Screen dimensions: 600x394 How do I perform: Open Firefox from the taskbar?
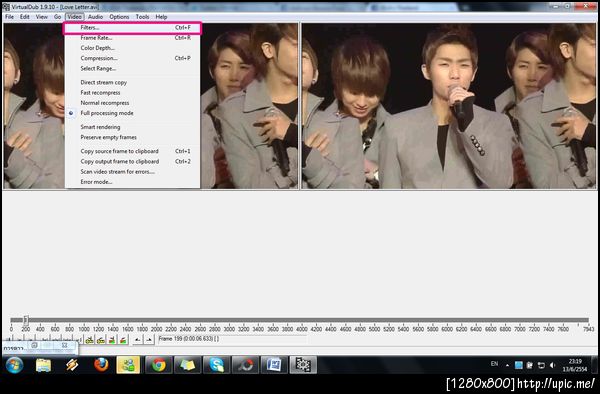pos(101,365)
